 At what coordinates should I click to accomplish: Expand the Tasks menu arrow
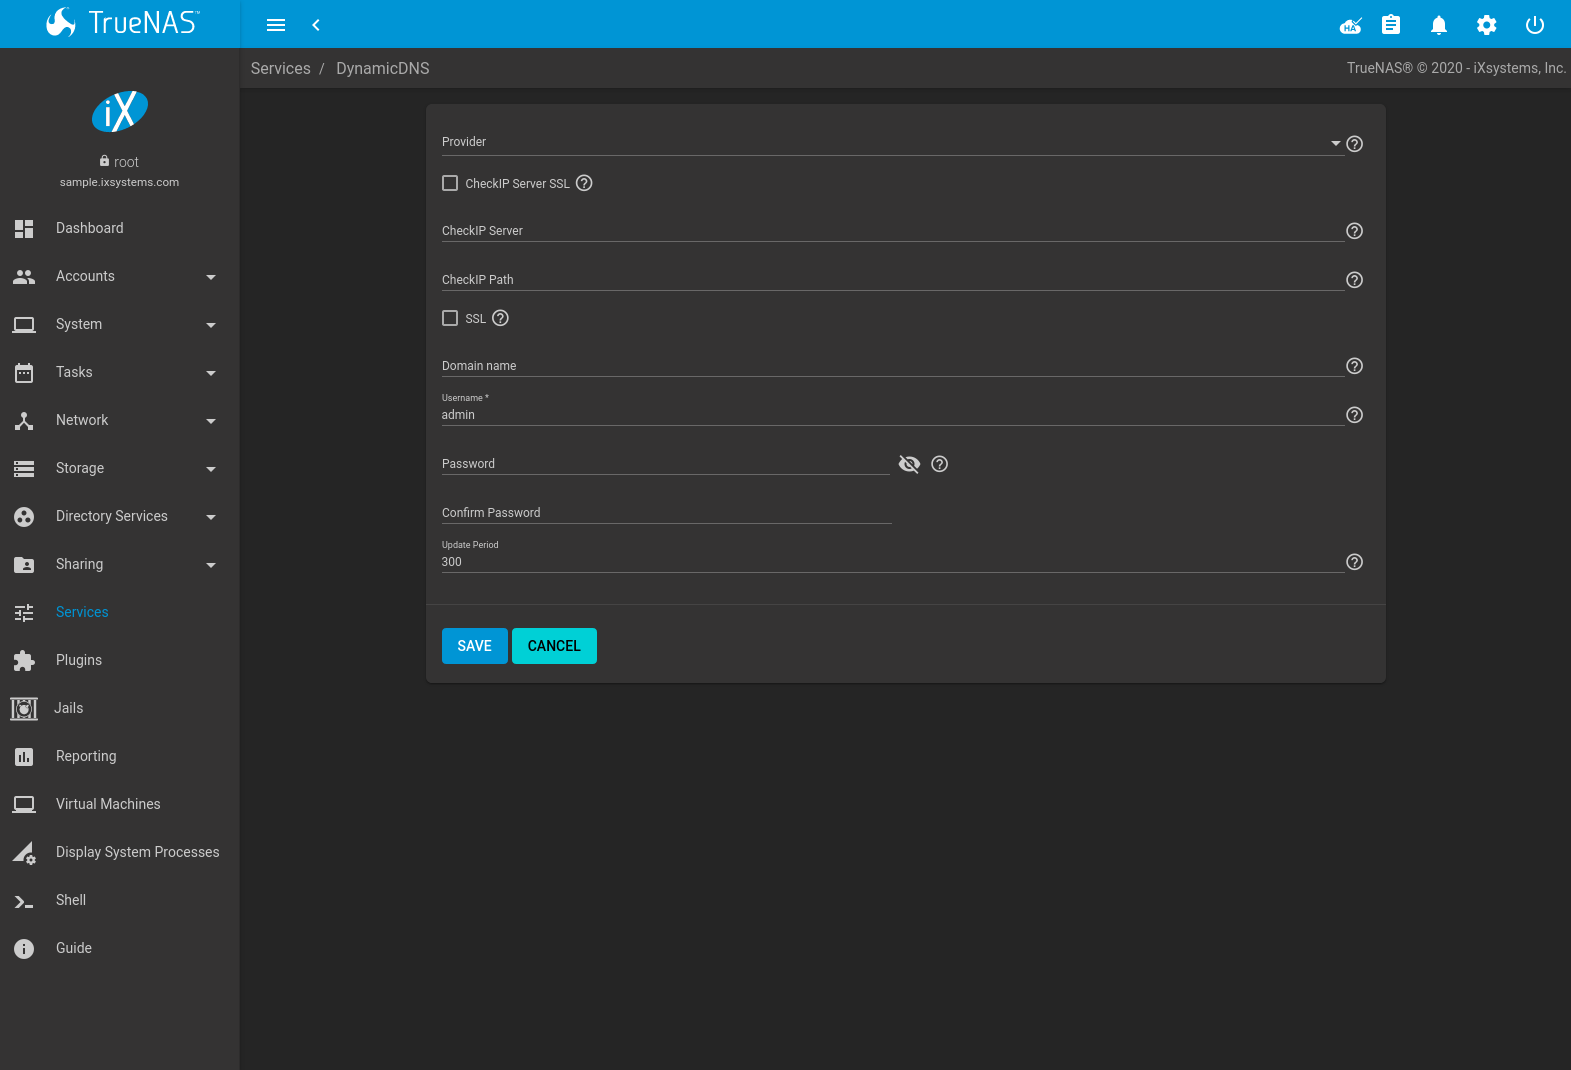click(x=211, y=373)
